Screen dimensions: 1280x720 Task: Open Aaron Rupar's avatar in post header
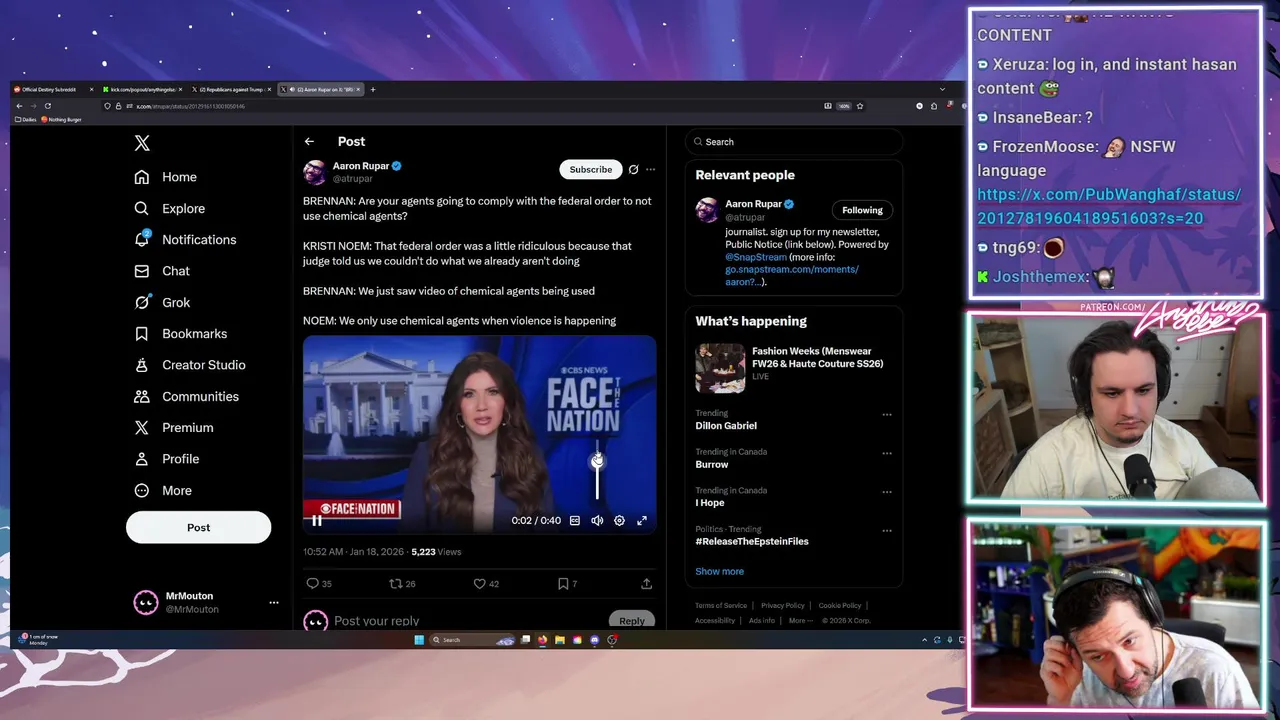point(314,172)
